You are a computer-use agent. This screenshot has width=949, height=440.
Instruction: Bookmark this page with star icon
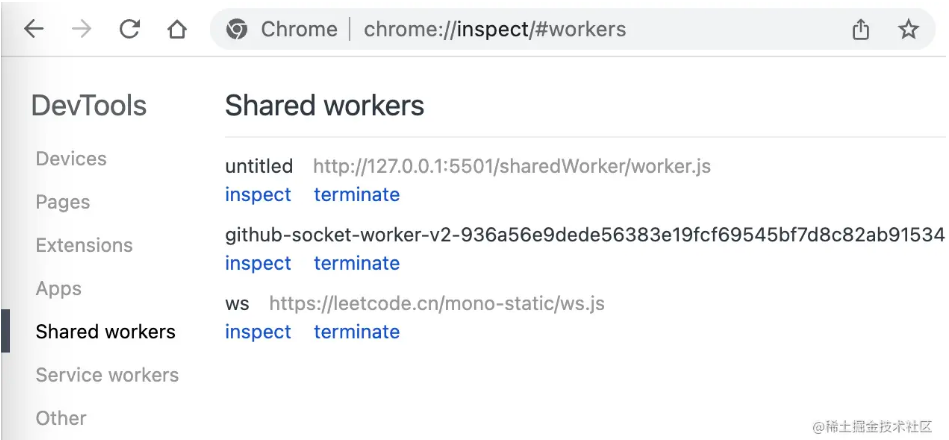908,29
